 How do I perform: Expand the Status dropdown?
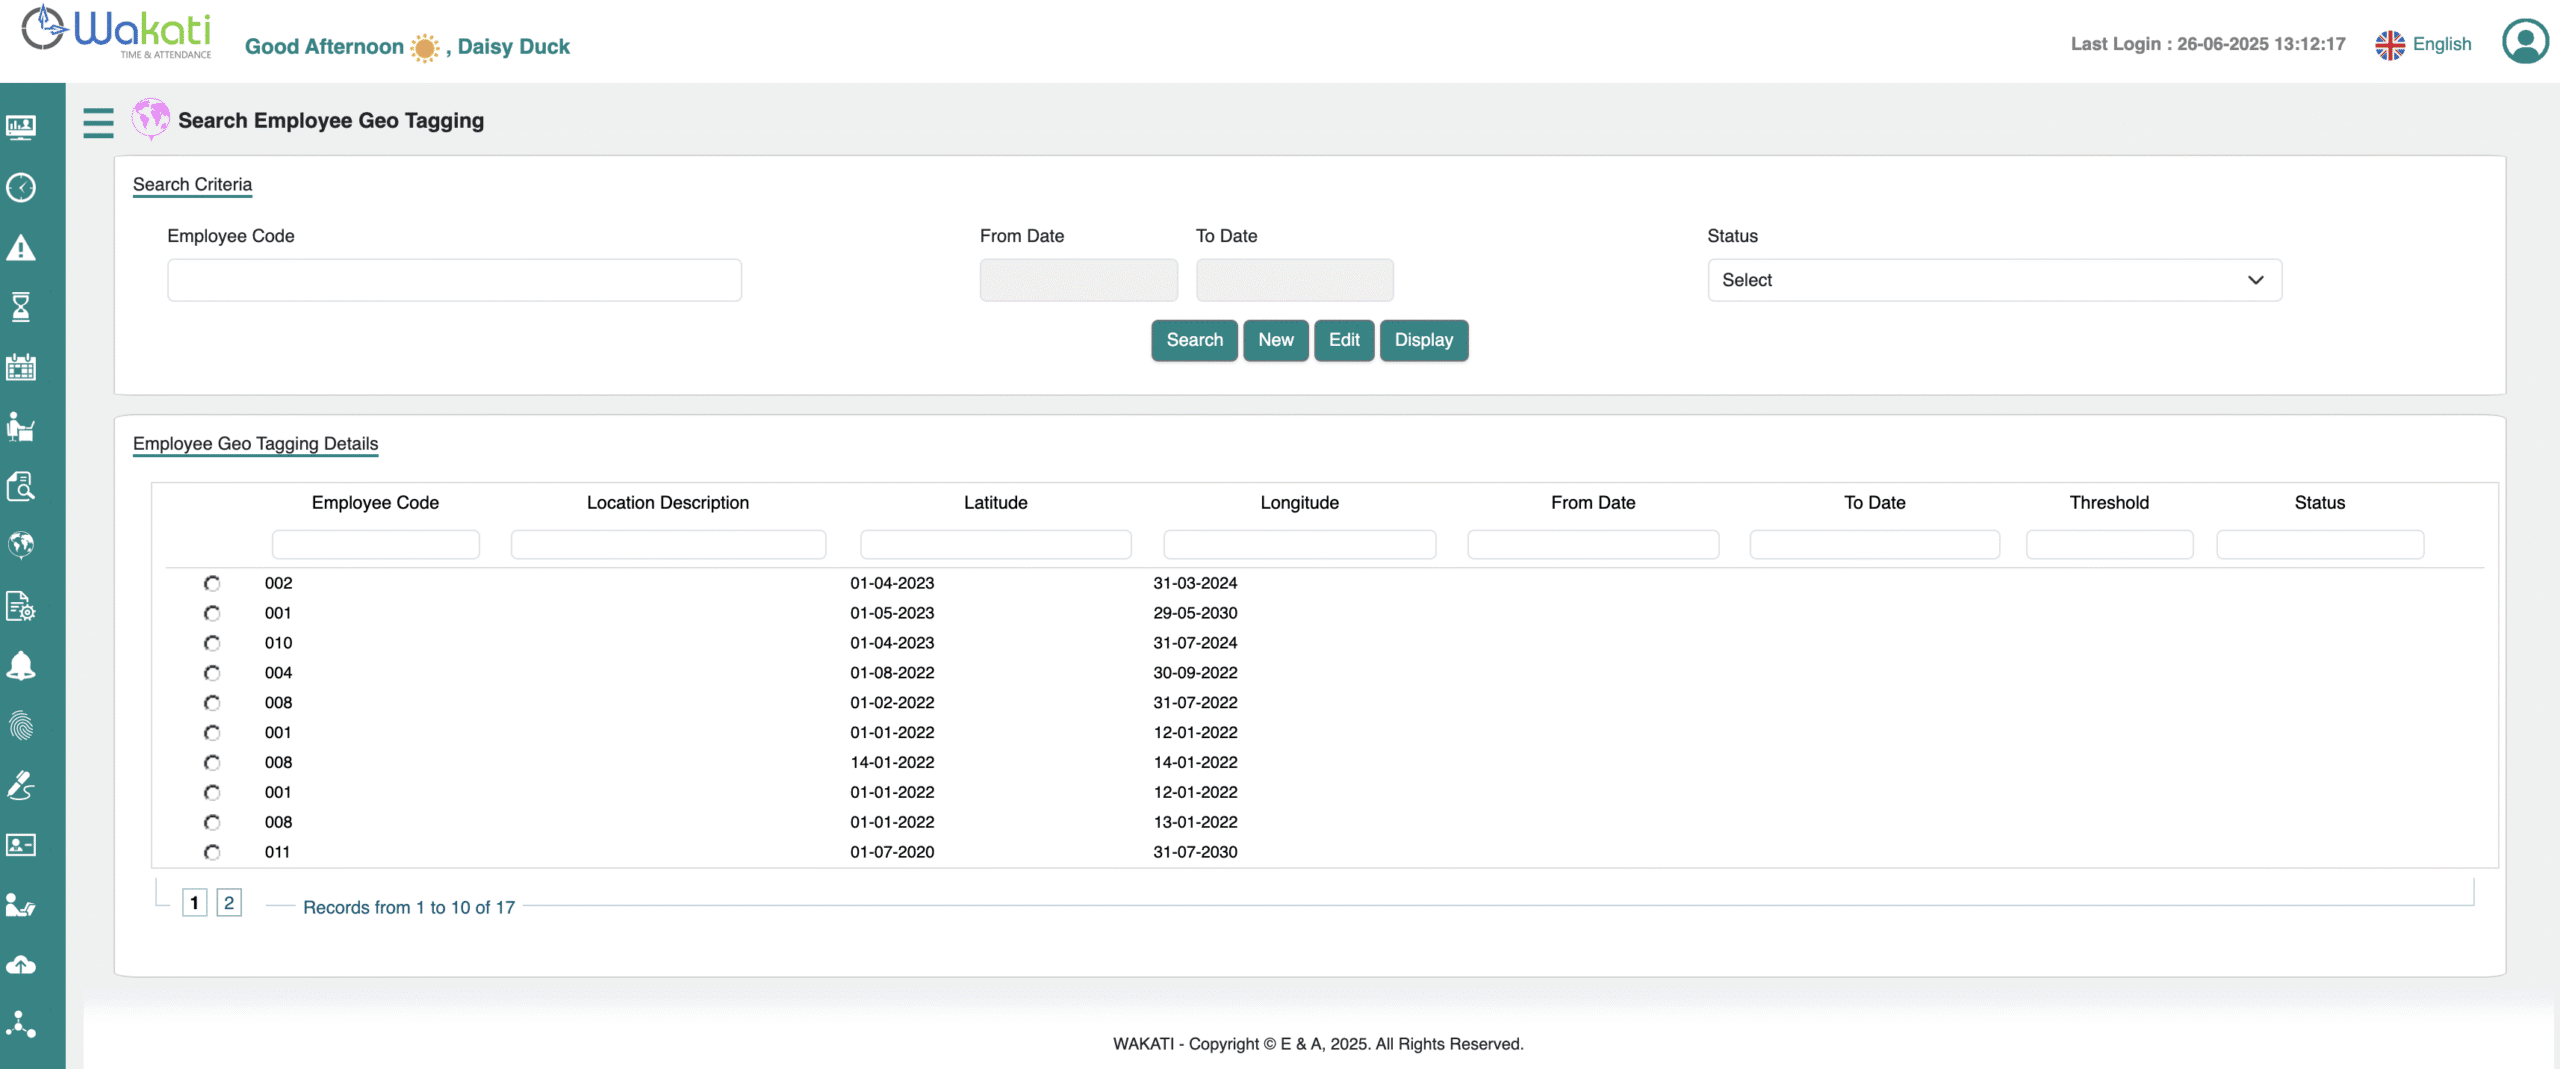[x=1994, y=280]
